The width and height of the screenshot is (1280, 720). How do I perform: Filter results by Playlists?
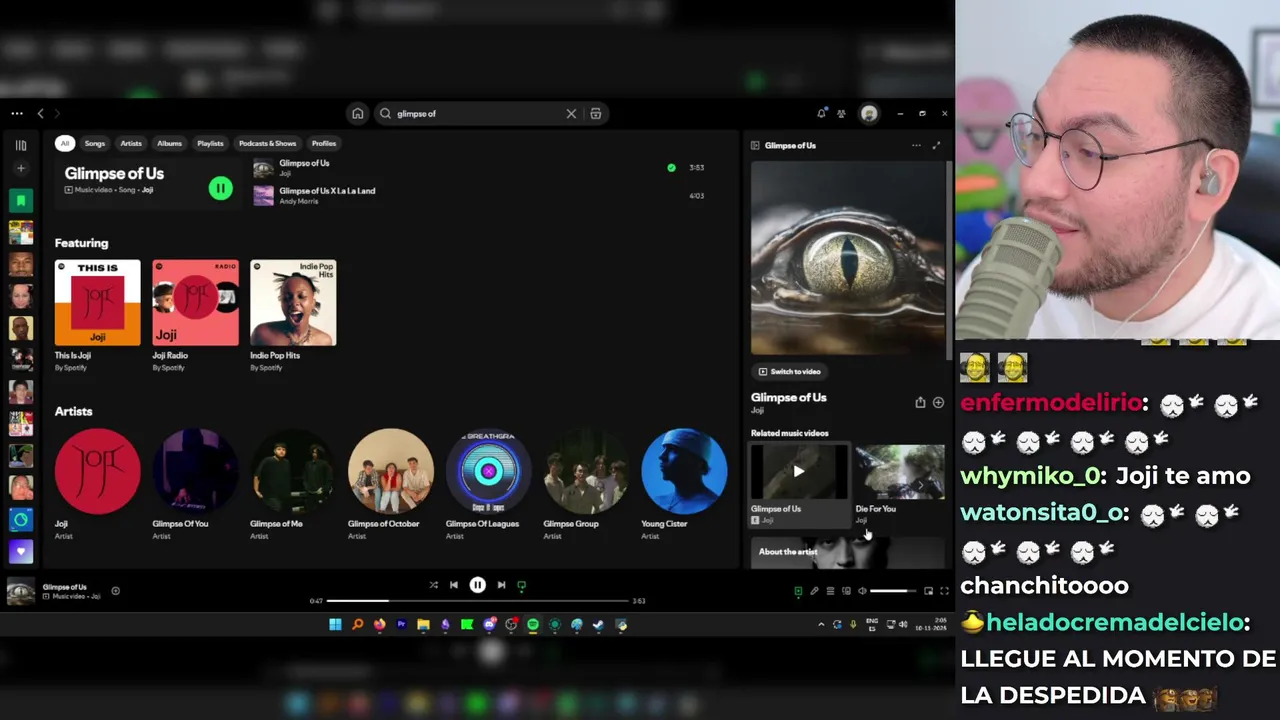[x=210, y=143]
